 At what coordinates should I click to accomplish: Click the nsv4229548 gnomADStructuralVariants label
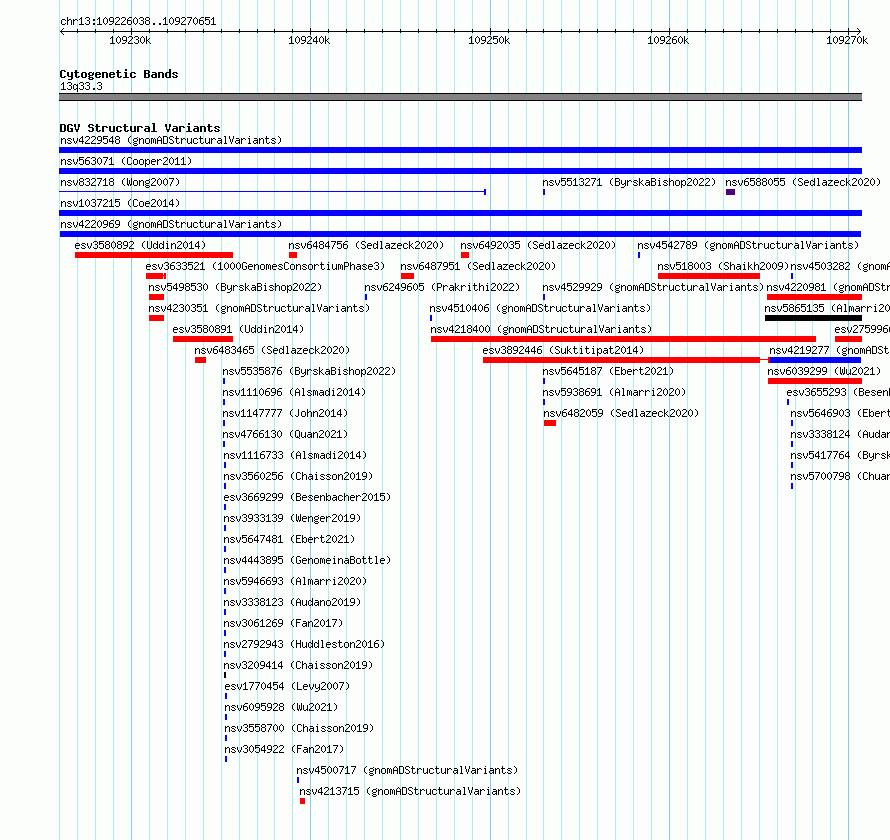pos(171,140)
